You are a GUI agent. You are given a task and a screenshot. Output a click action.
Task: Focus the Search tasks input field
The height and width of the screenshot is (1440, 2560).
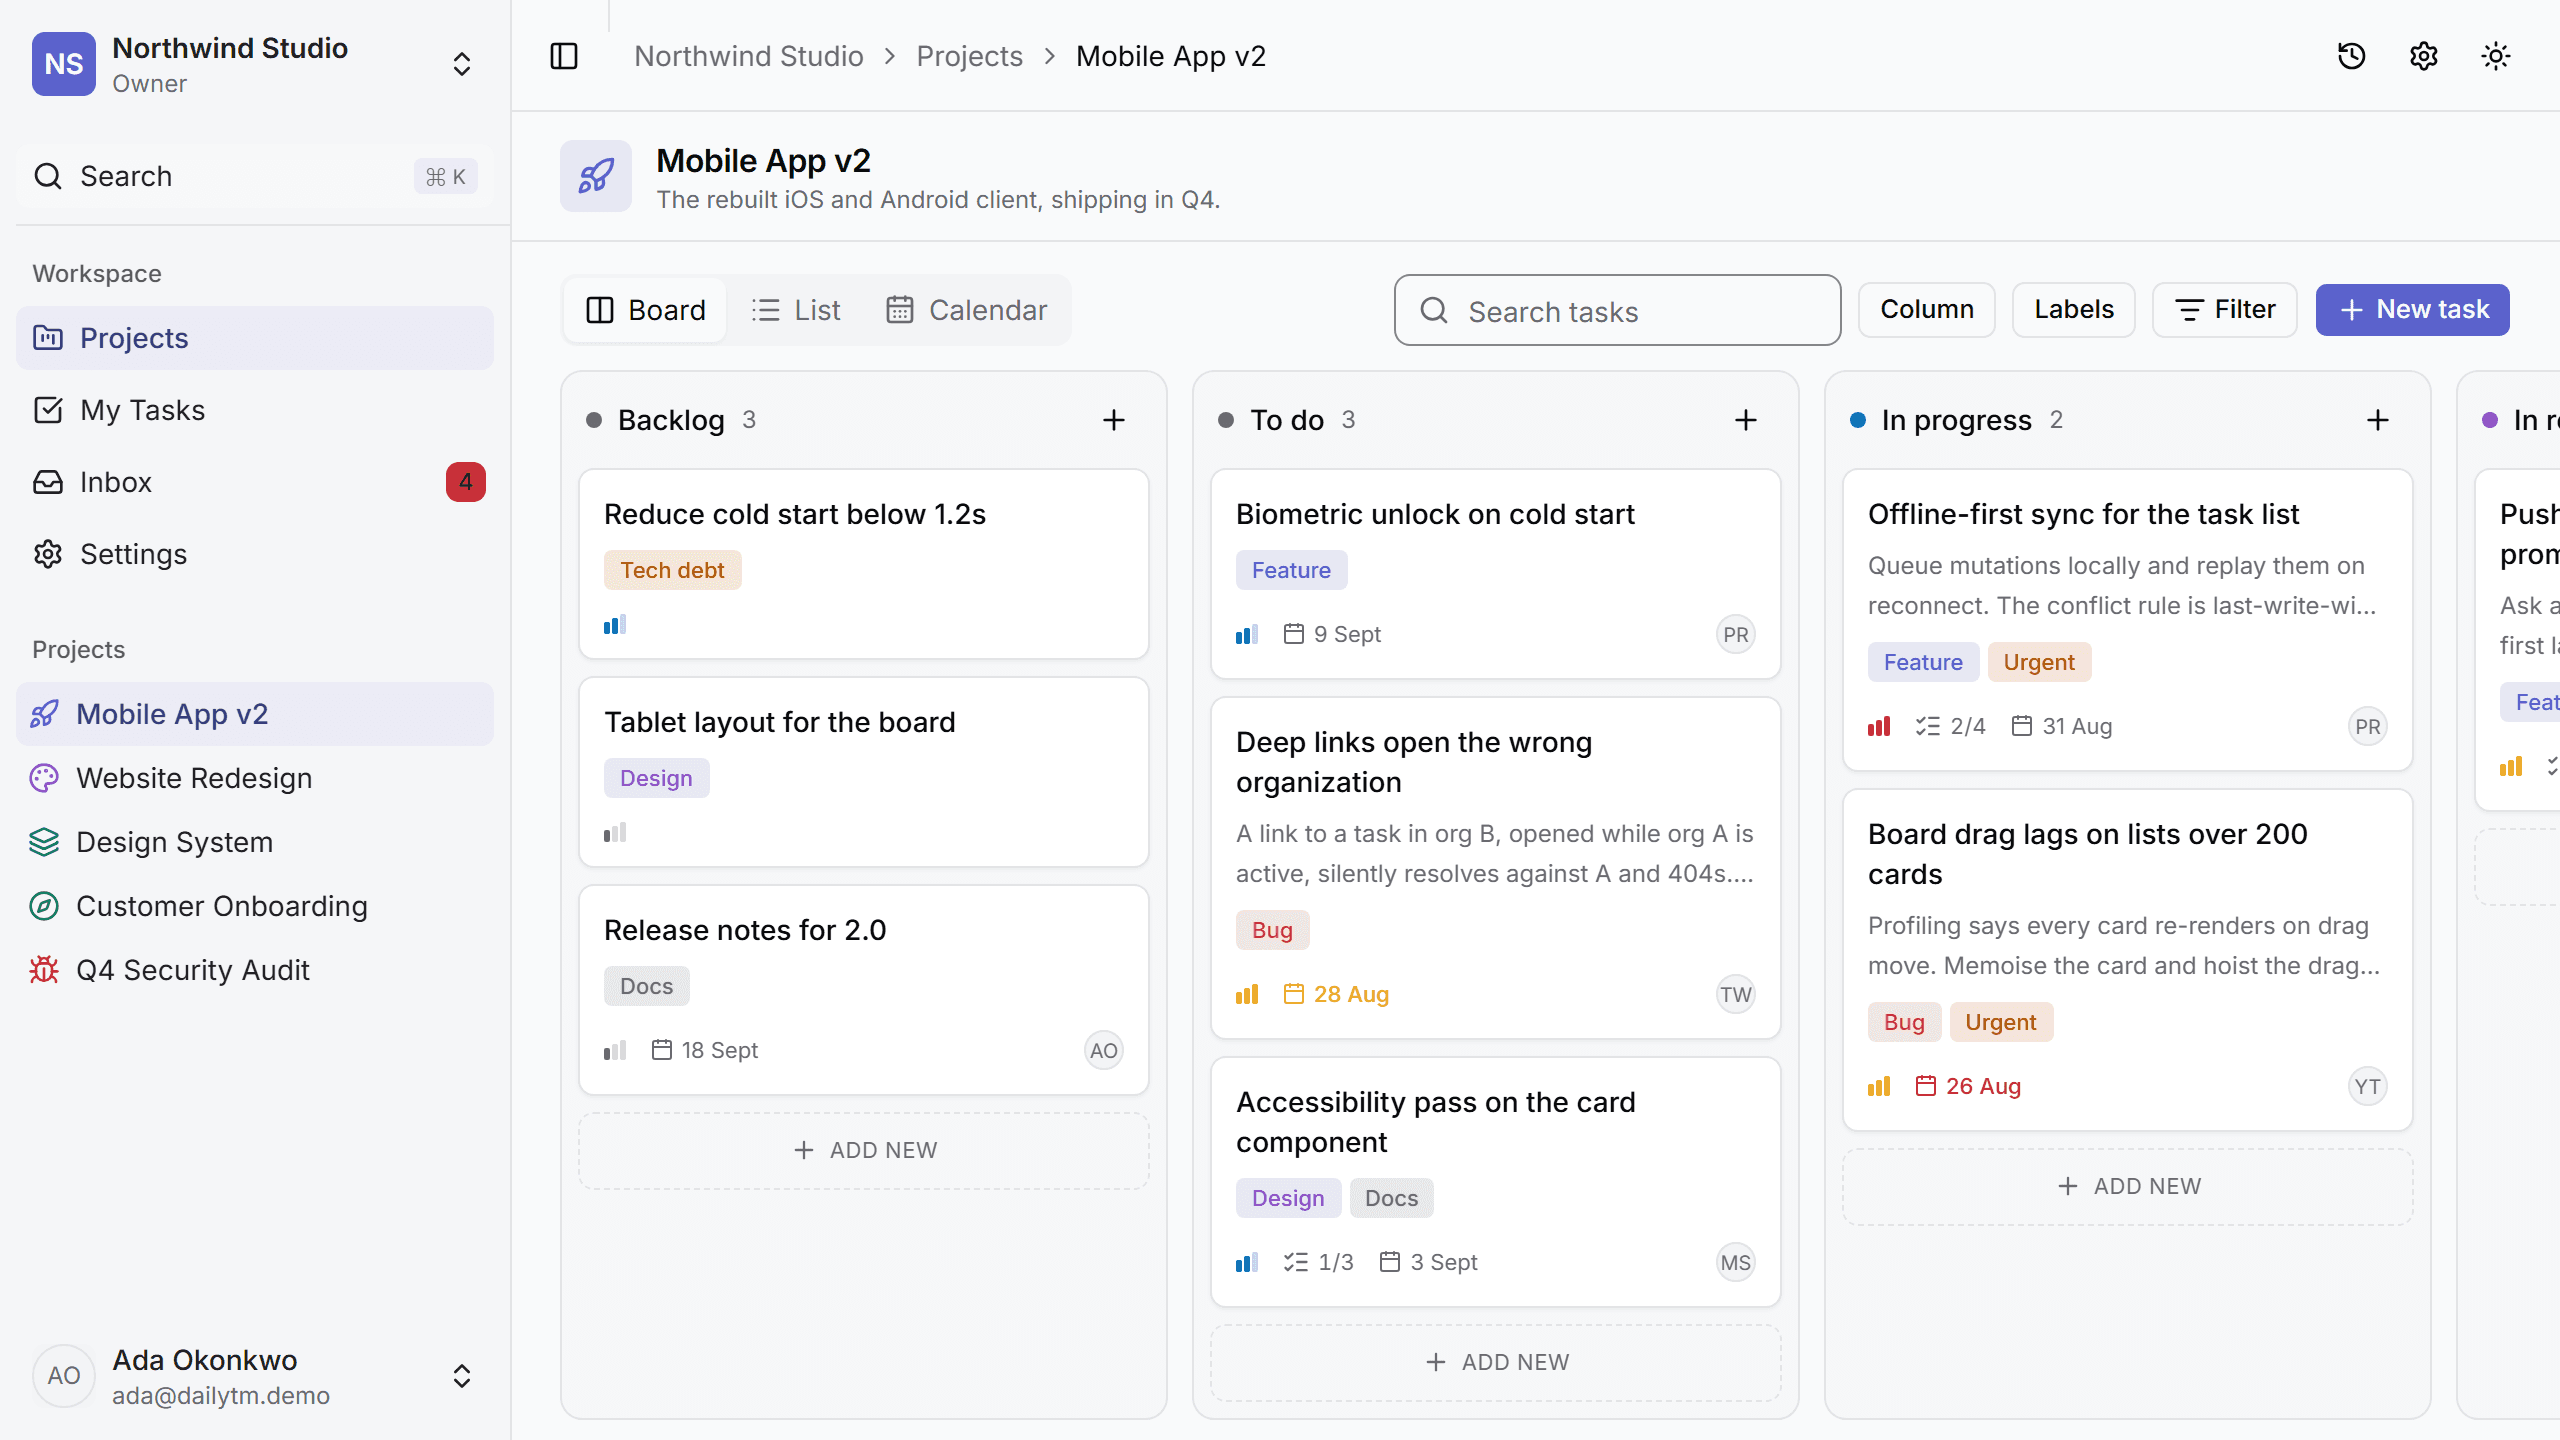tap(1618, 310)
